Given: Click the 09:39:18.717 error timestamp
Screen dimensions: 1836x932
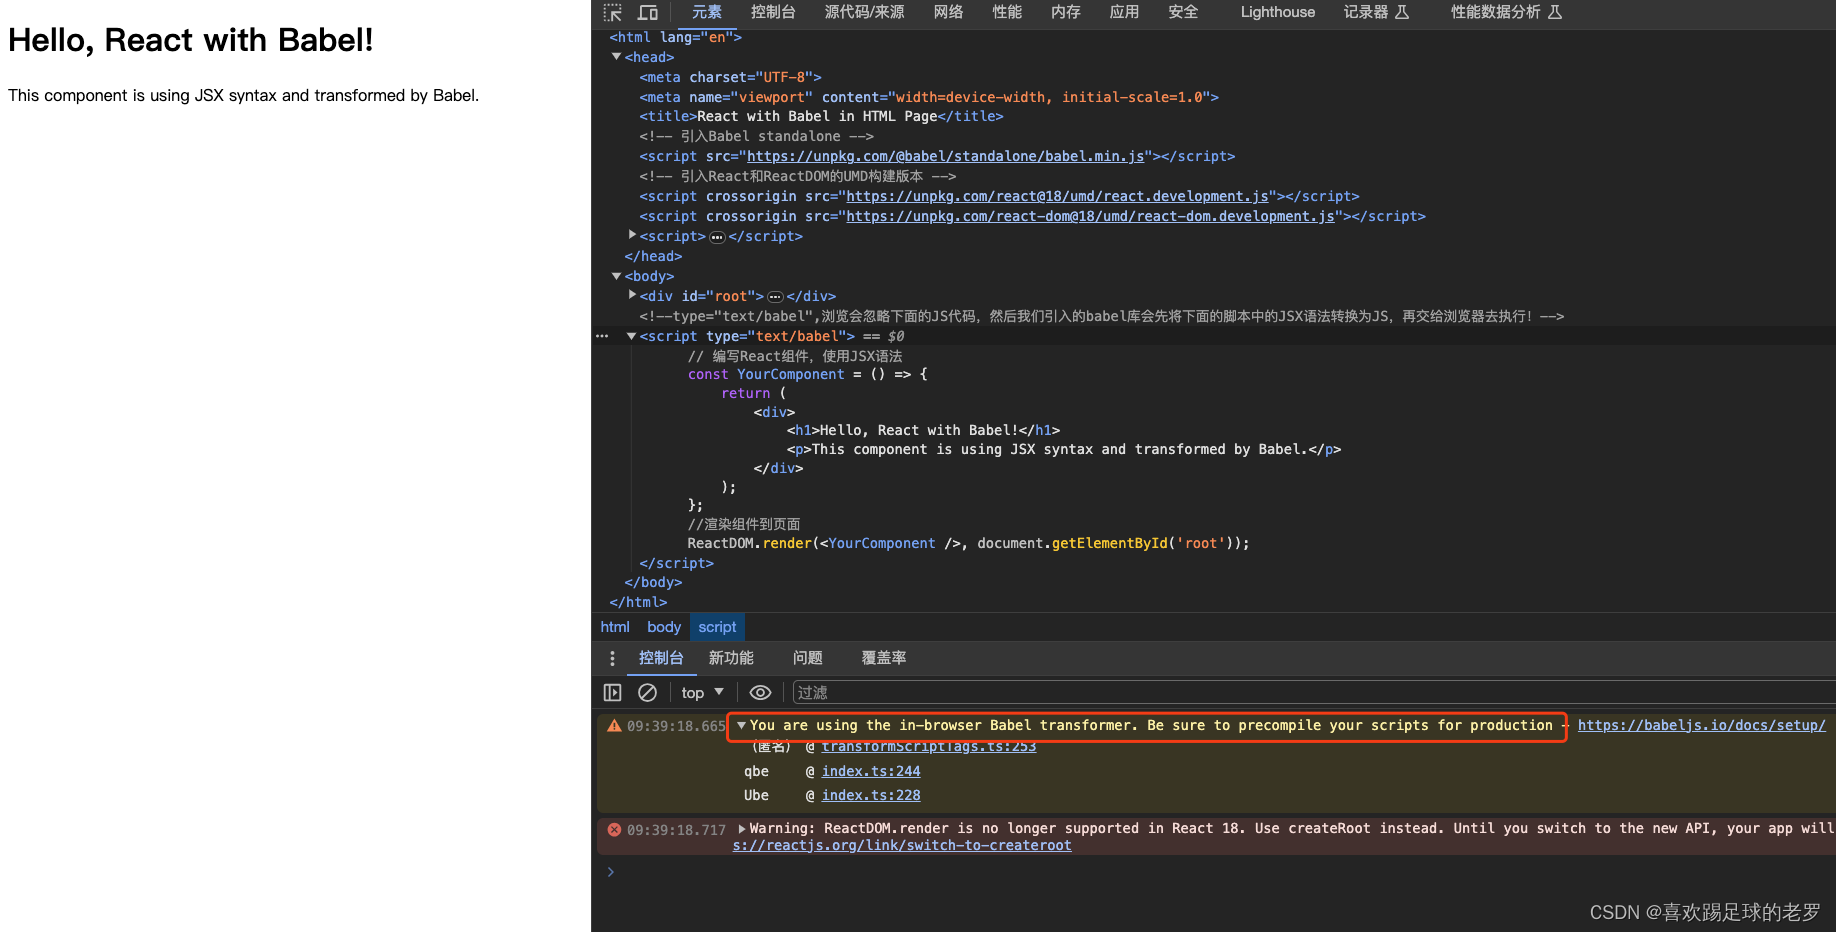Looking at the screenshot, I should click(676, 830).
